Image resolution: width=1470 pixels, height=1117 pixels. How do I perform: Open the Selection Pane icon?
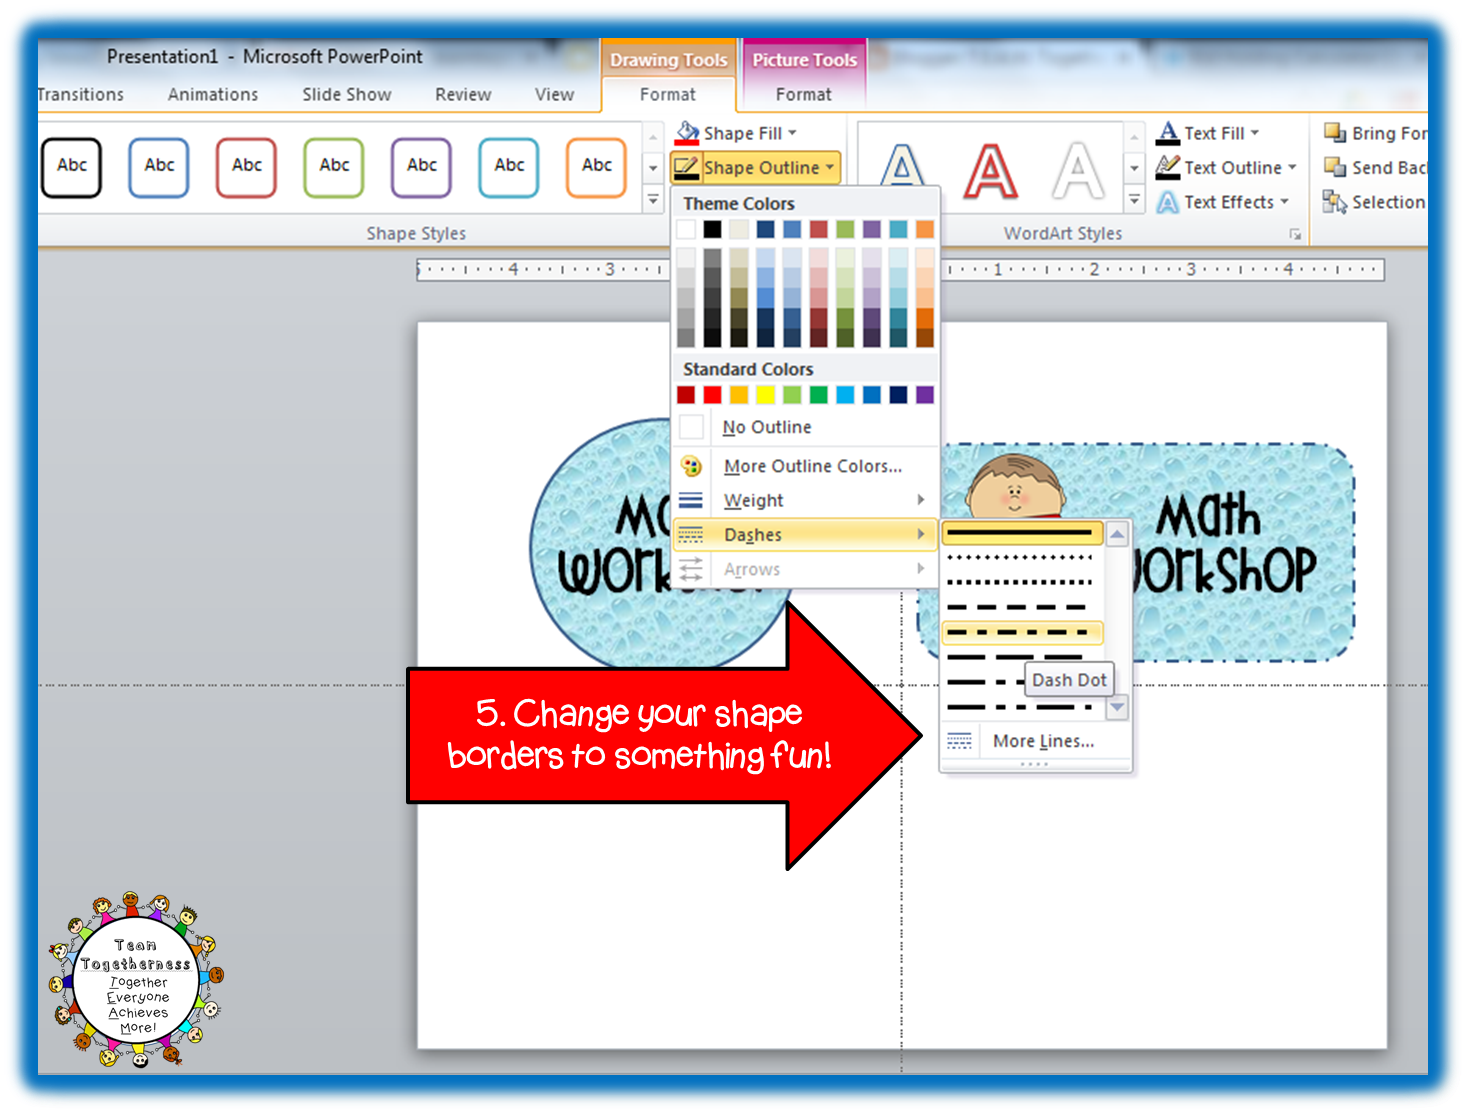tap(1335, 202)
